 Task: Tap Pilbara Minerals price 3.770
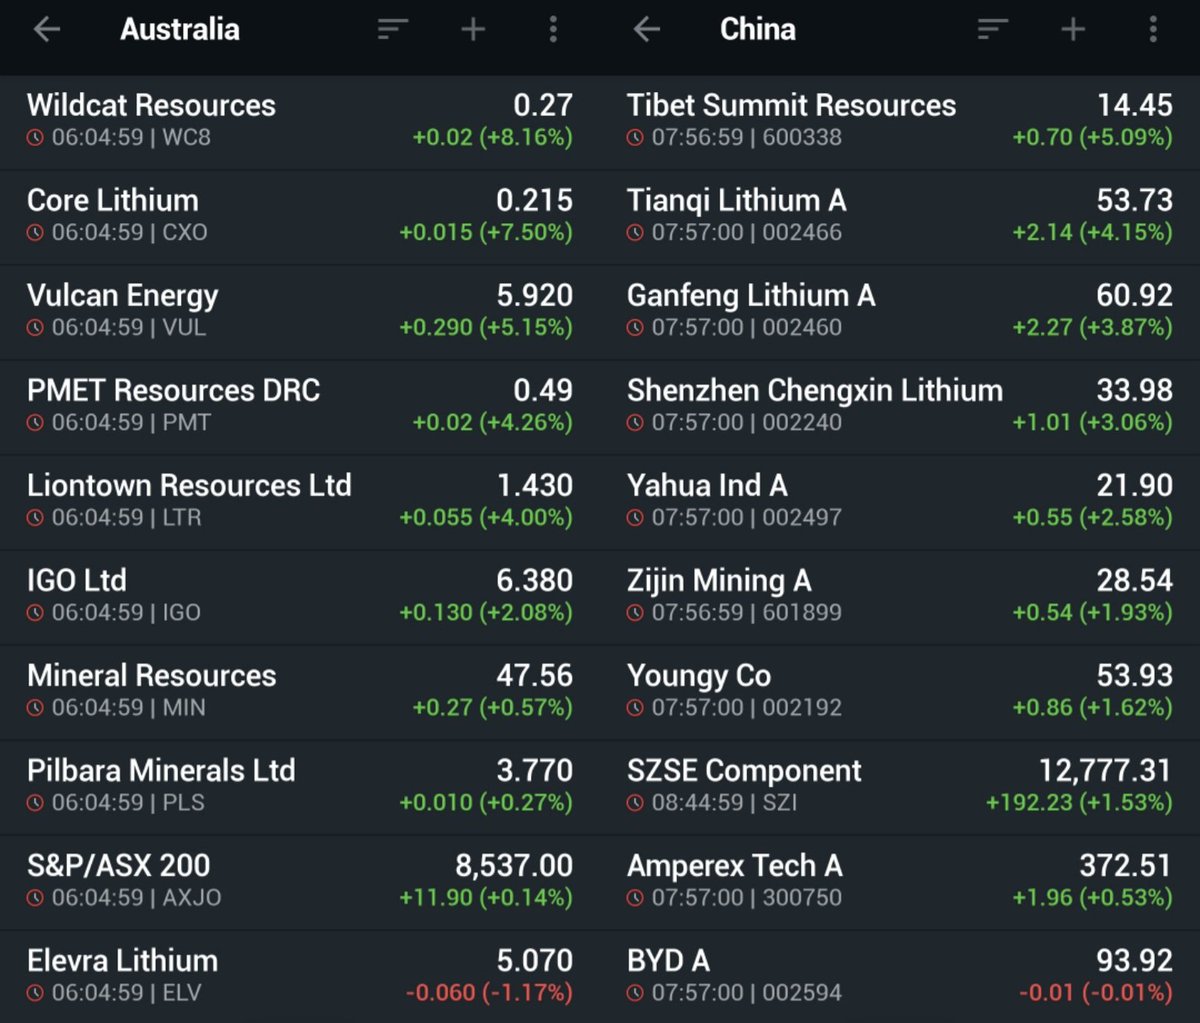[535, 770]
